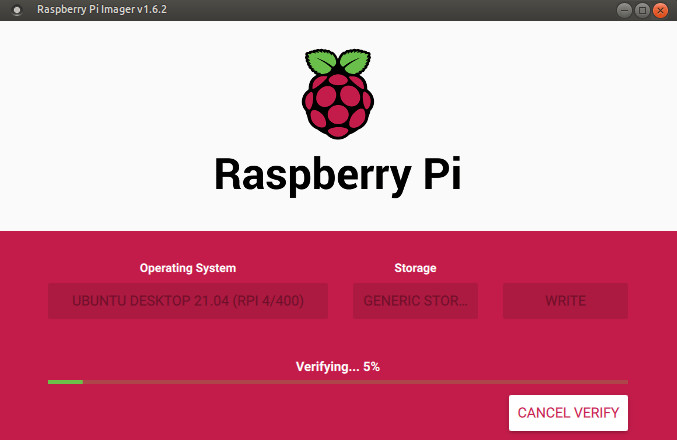
Task: Click the app icon in the title bar
Action: coord(13,10)
